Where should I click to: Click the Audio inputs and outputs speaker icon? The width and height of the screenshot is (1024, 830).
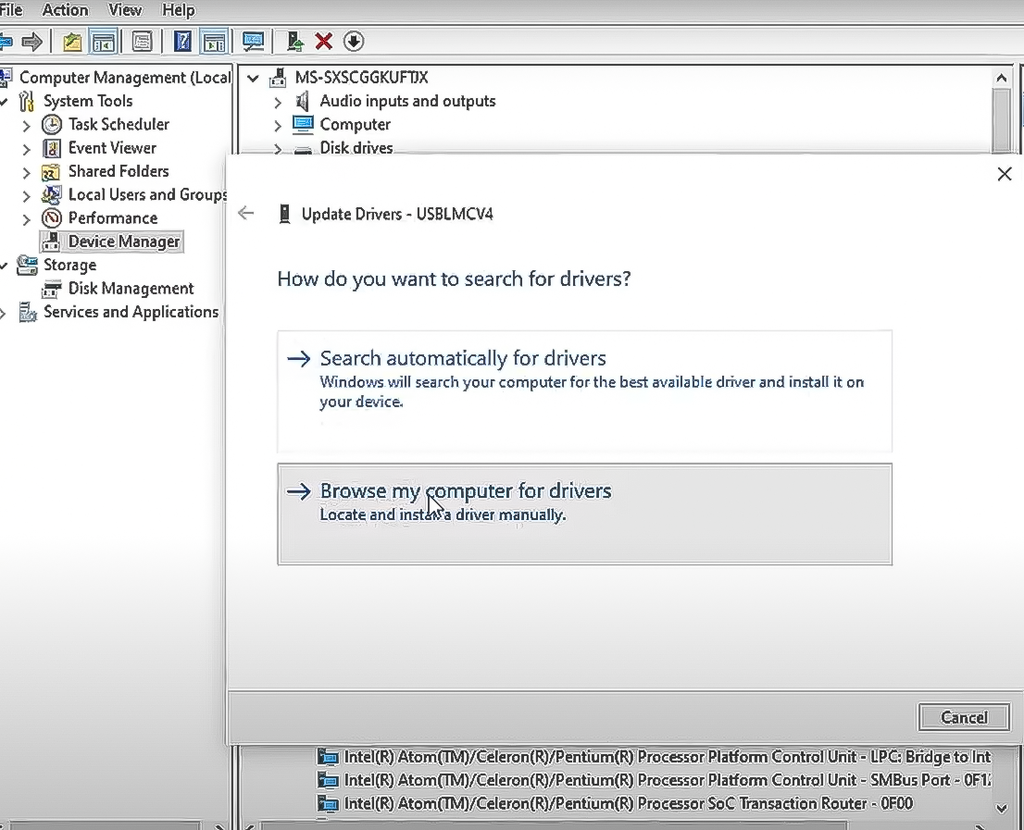[x=302, y=101]
